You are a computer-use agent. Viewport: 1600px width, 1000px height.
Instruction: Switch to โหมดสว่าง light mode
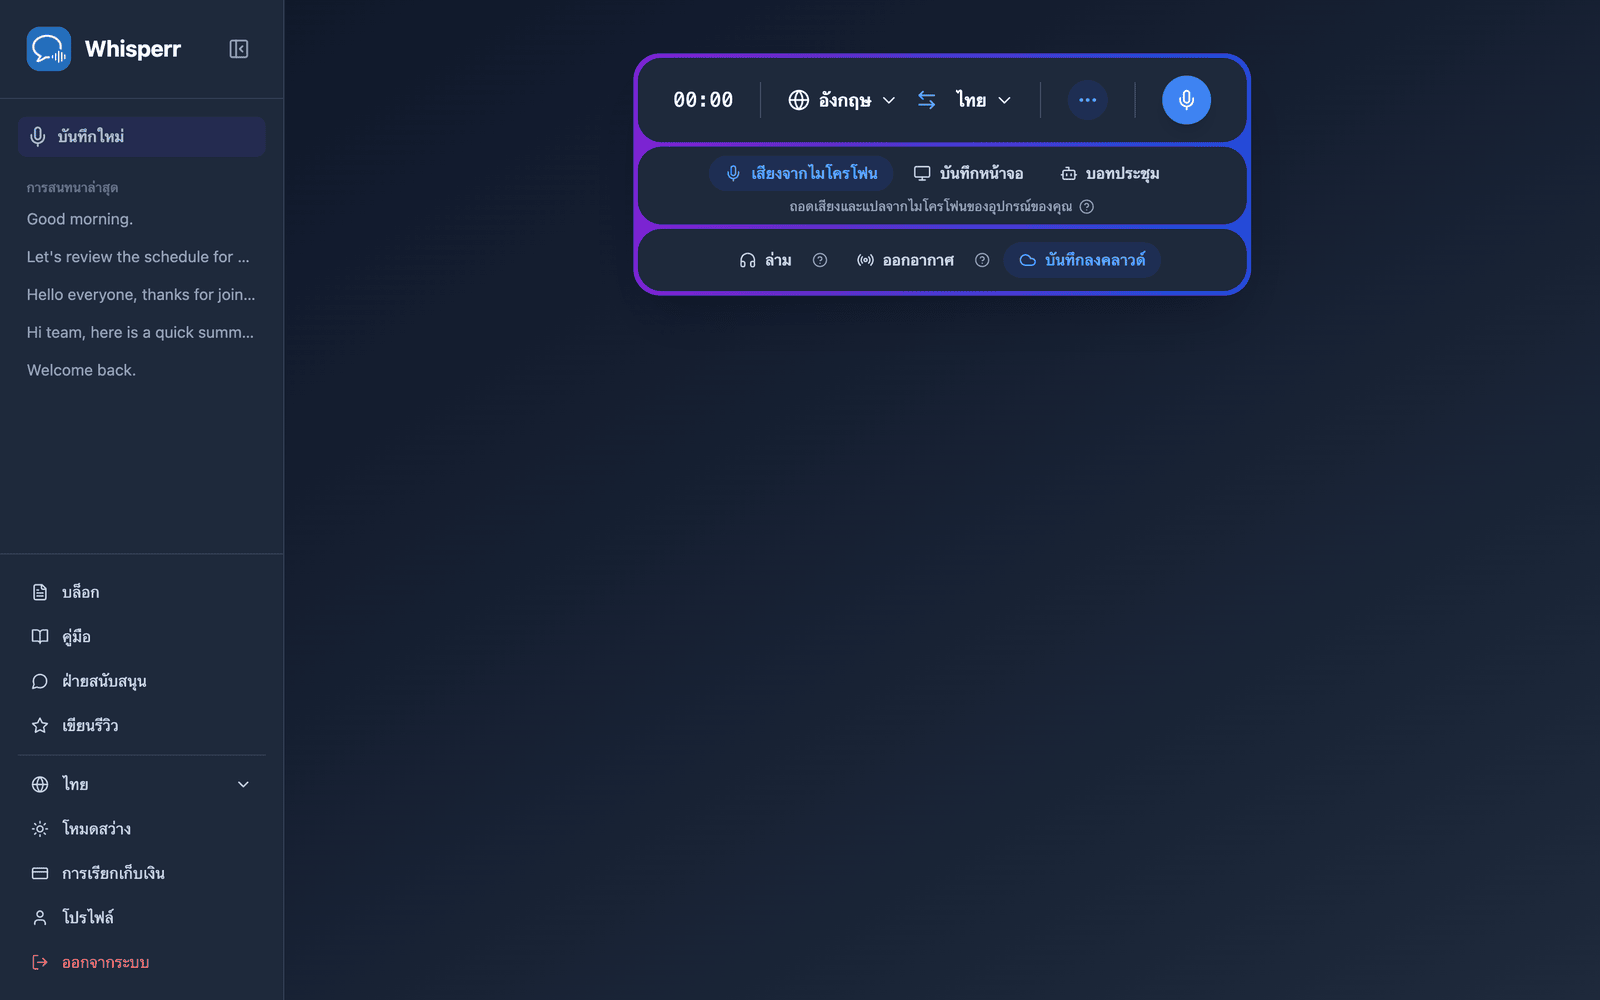tap(142, 829)
